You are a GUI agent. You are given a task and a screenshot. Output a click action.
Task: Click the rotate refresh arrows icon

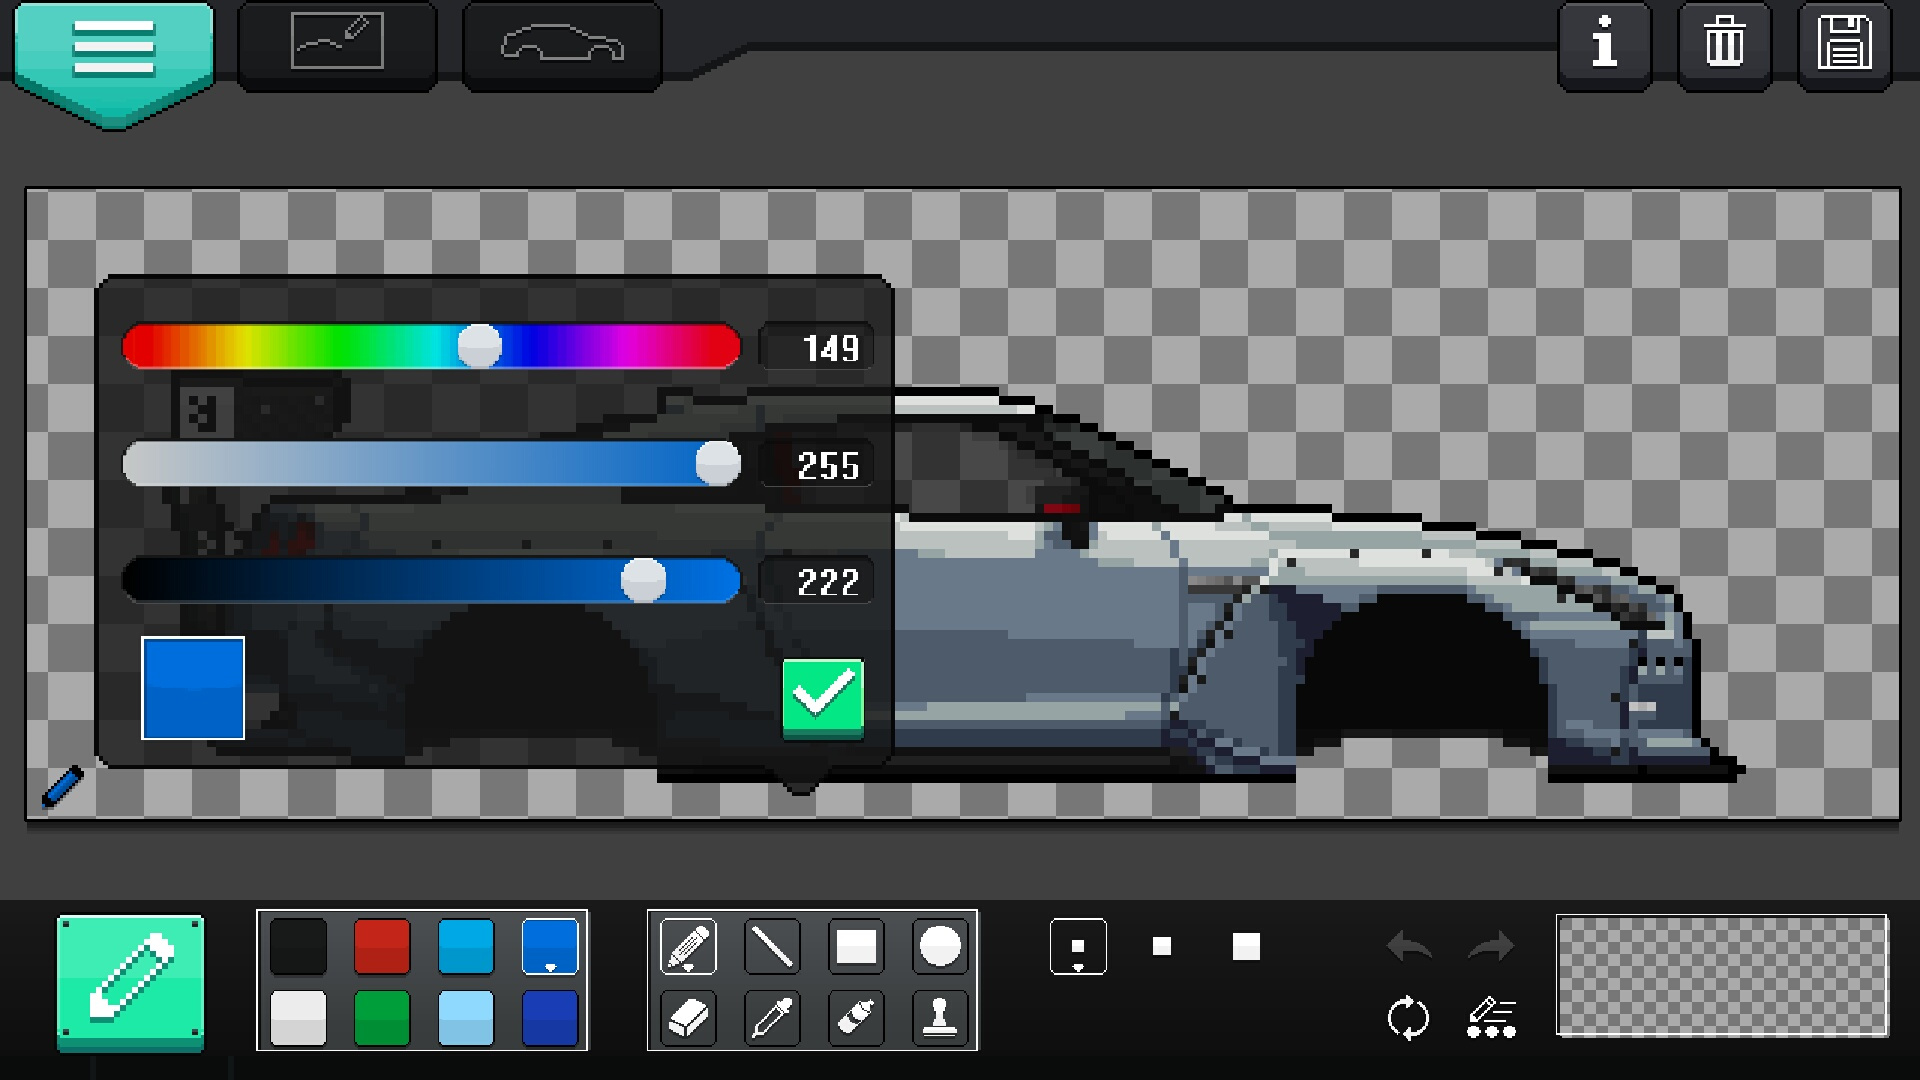(x=1408, y=1018)
